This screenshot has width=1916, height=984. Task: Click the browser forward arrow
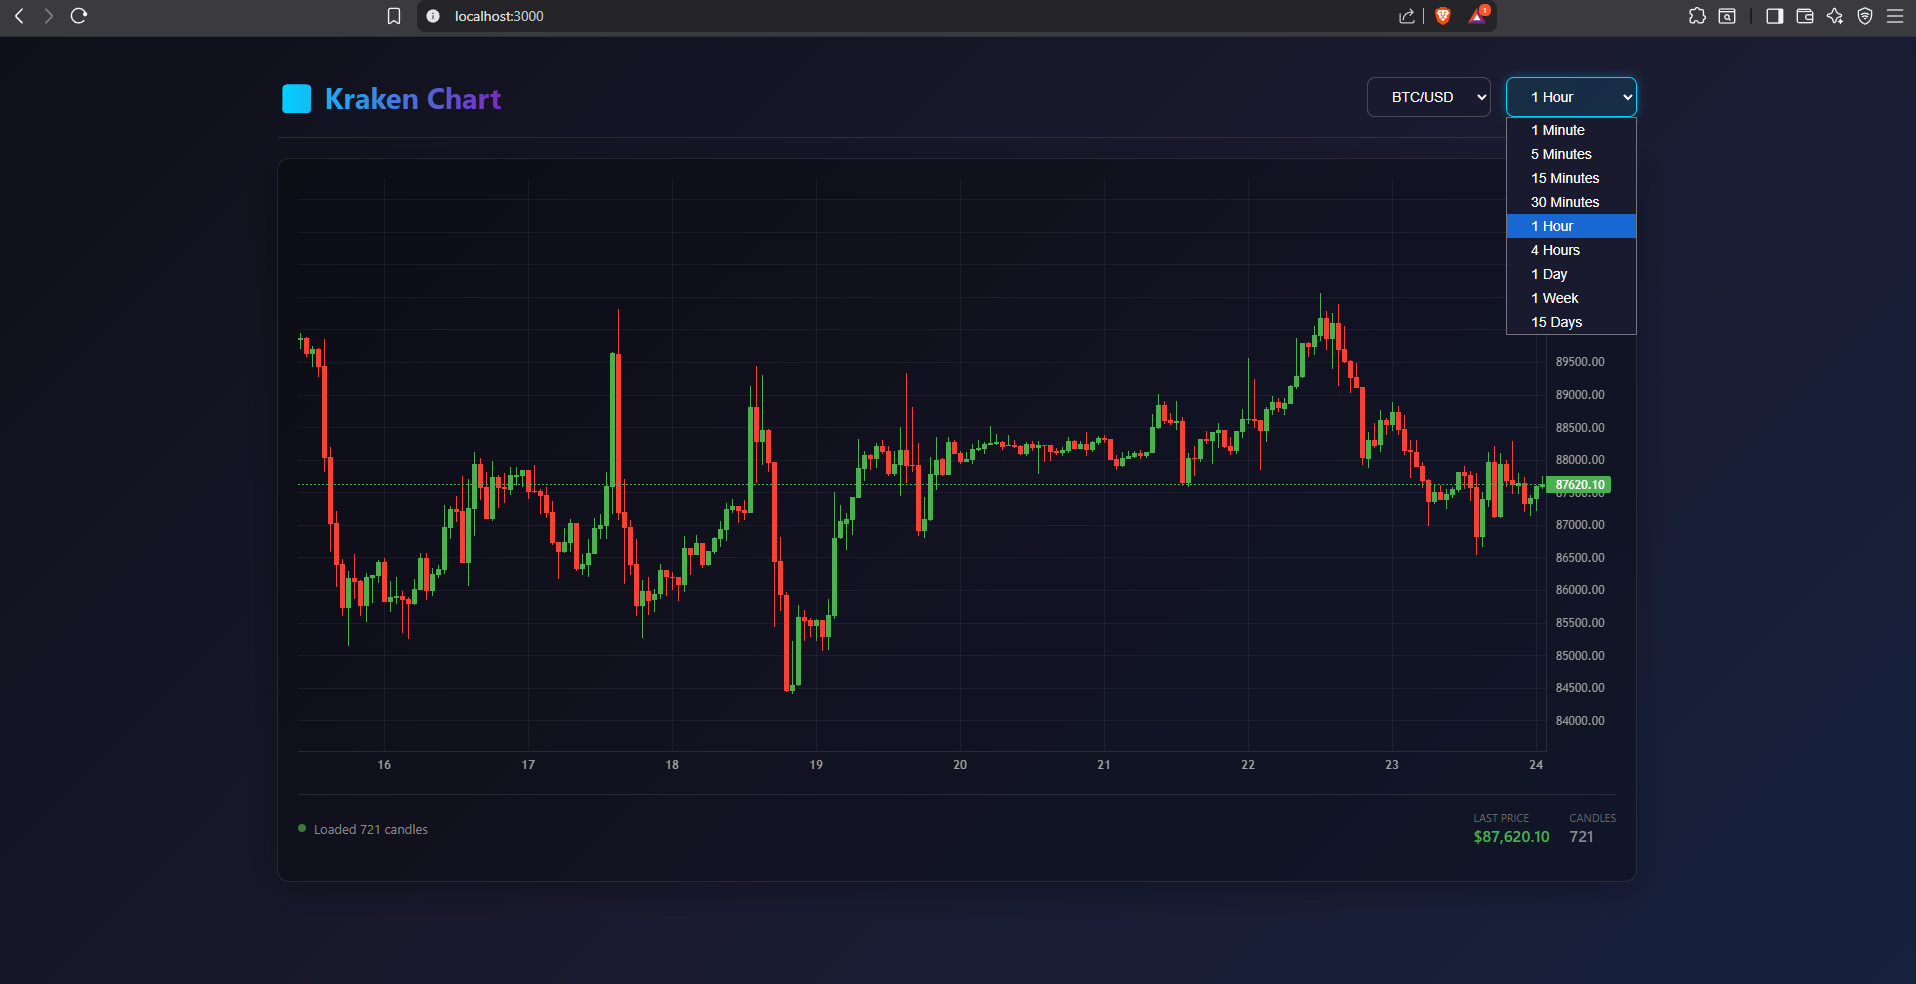click(48, 16)
